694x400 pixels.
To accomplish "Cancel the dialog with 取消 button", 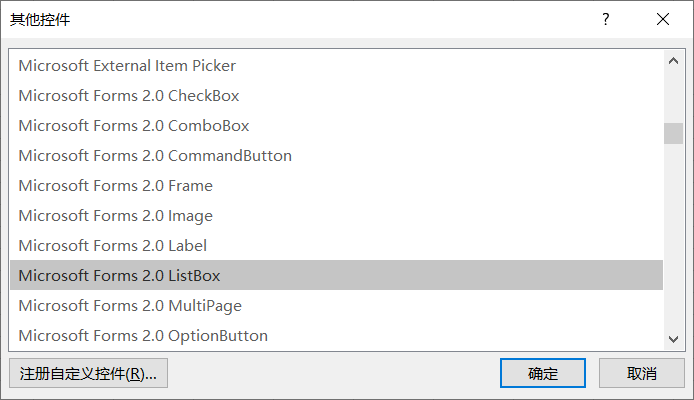I will point(641,374).
